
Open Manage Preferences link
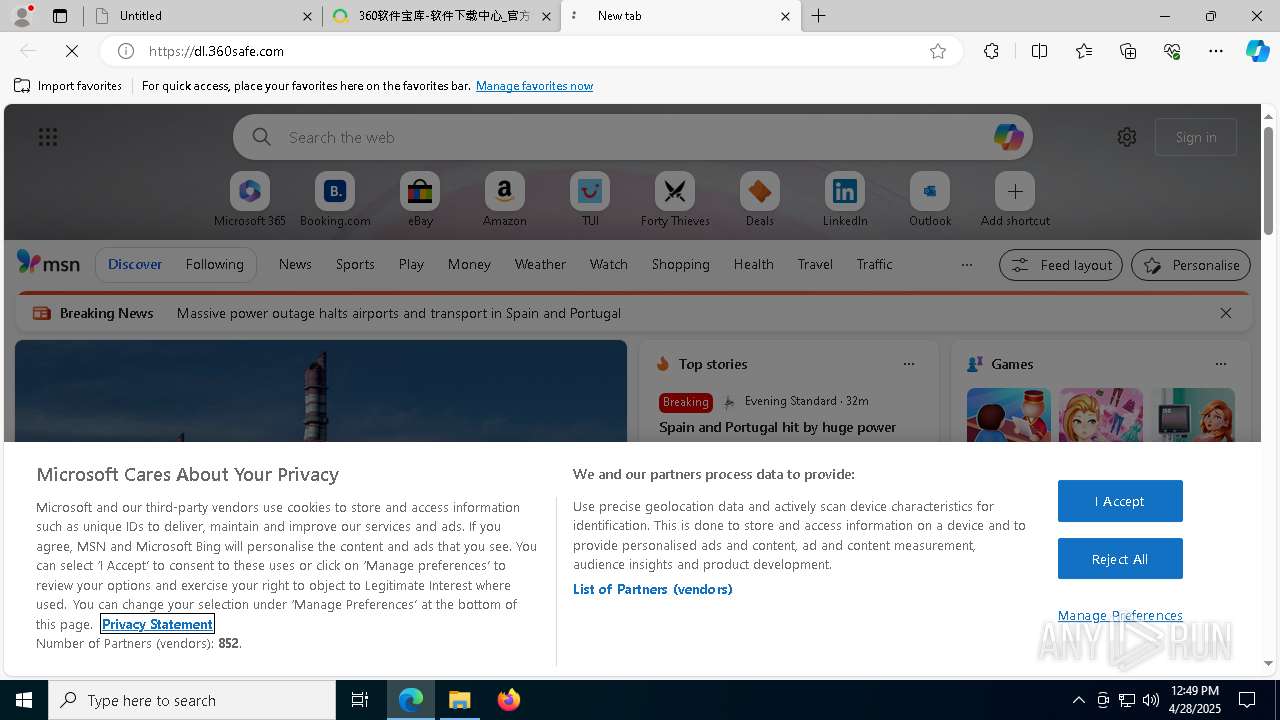(x=1120, y=615)
